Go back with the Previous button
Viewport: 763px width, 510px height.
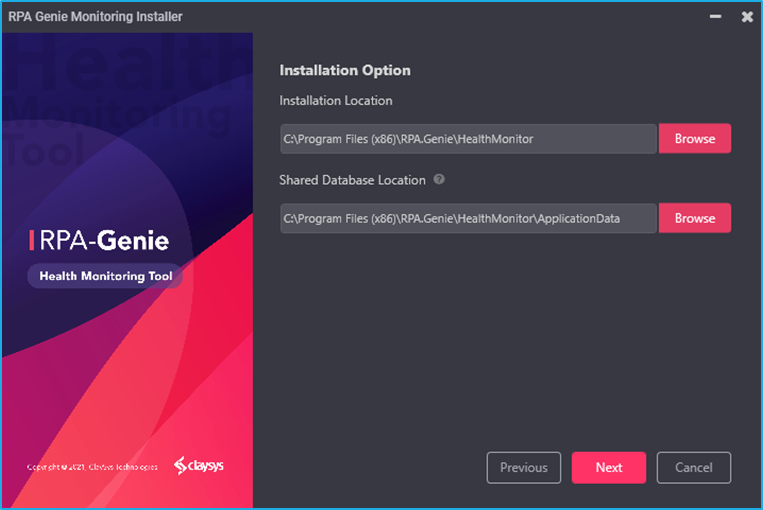point(523,467)
